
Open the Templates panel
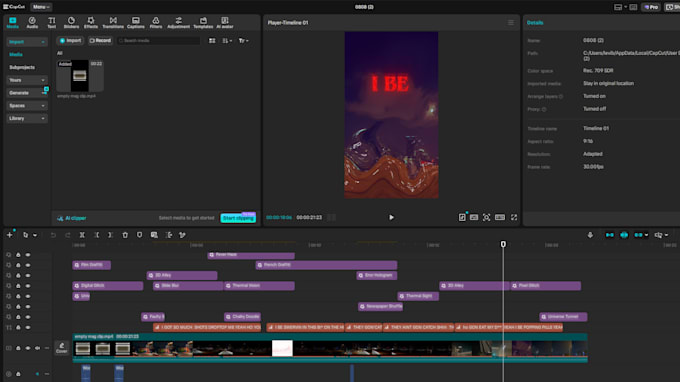203,23
